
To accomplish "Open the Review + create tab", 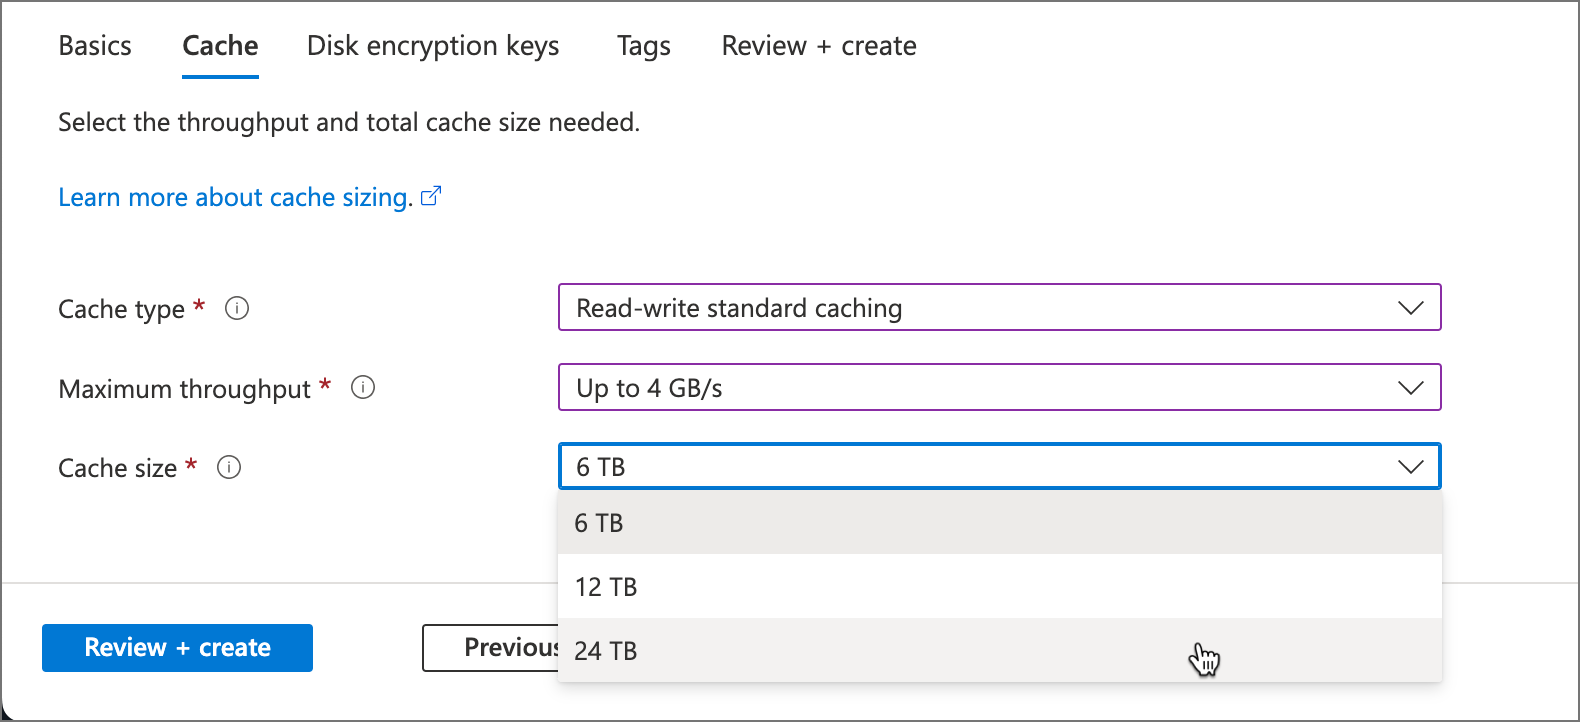I will point(818,45).
